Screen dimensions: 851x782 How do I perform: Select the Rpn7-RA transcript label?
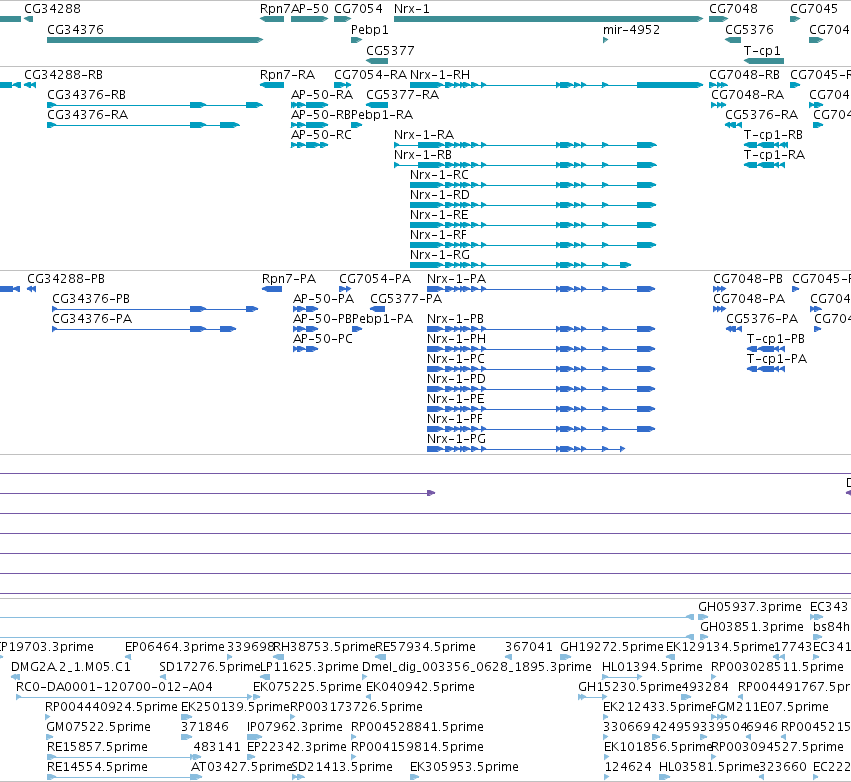tap(287, 75)
